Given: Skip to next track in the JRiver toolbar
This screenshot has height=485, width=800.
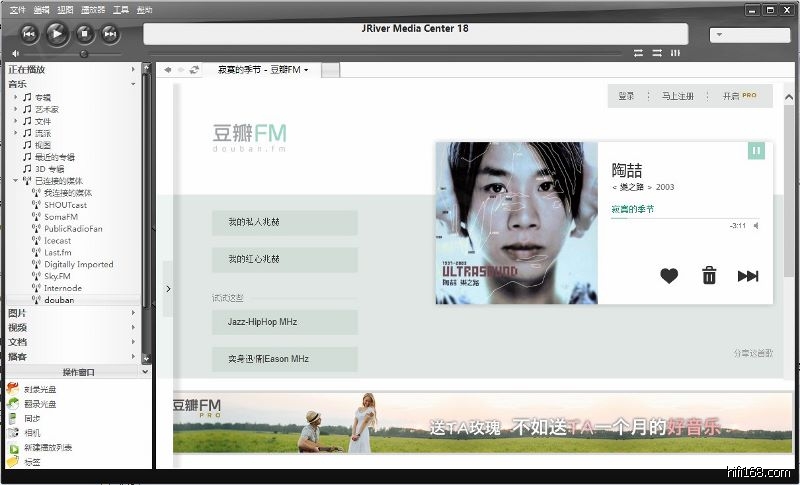Looking at the screenshot, I should coord(110,34).
